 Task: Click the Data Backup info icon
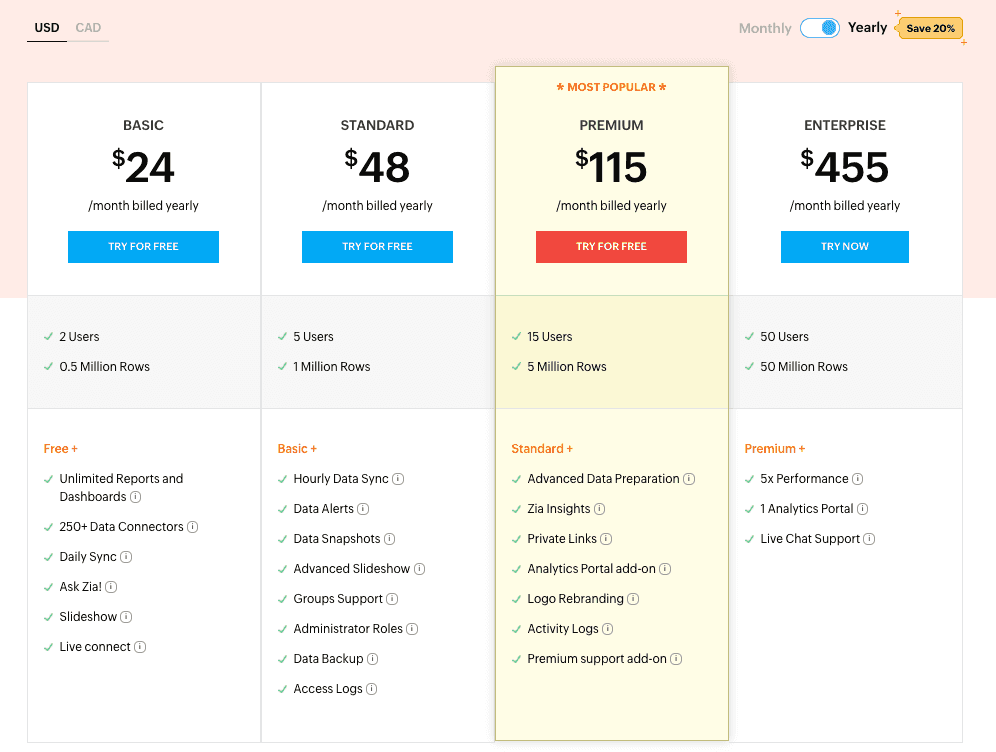point(372,659)
